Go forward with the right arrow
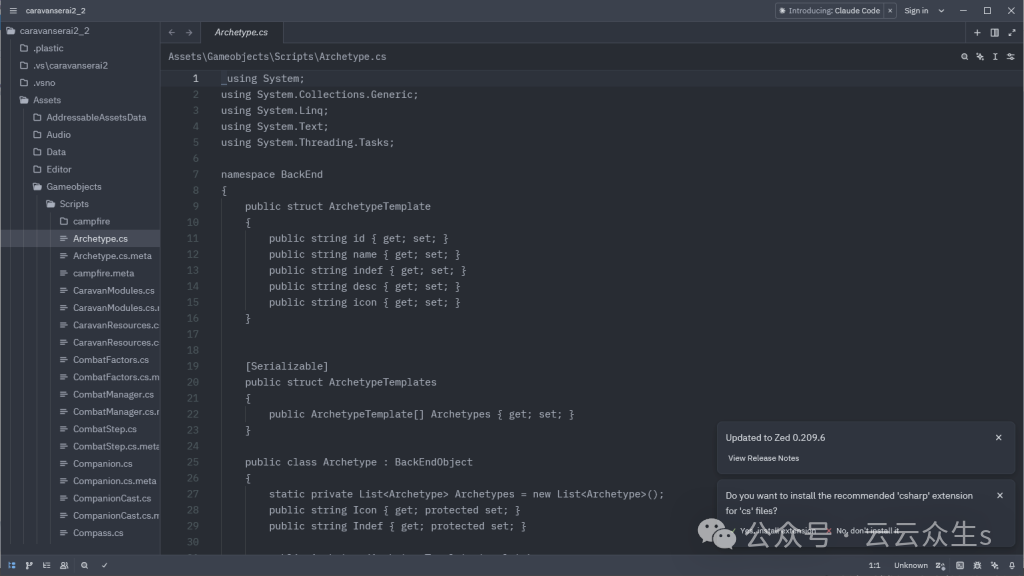Viewport: 1024px width, 576px height. 189,32
